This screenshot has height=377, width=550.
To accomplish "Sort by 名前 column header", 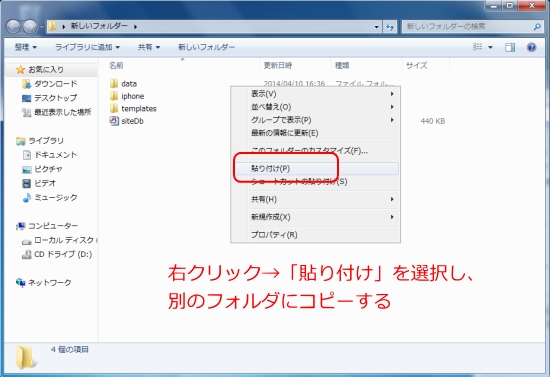I will (116, 66).
